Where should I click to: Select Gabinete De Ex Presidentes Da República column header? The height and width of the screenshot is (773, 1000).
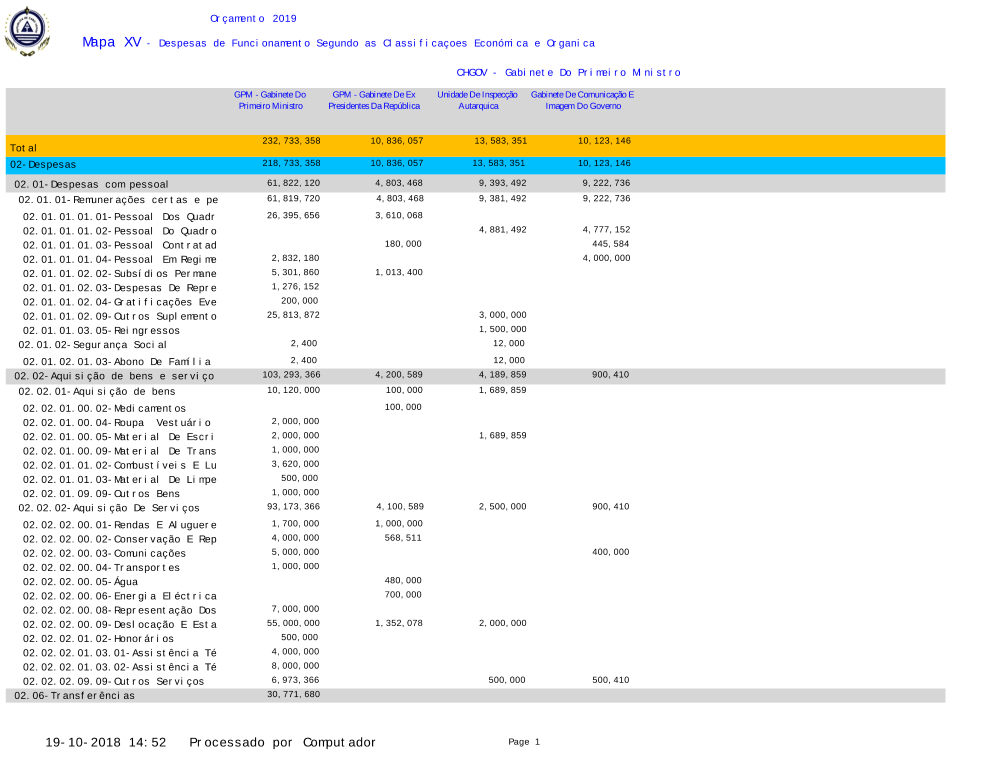[x=374, y=100]
